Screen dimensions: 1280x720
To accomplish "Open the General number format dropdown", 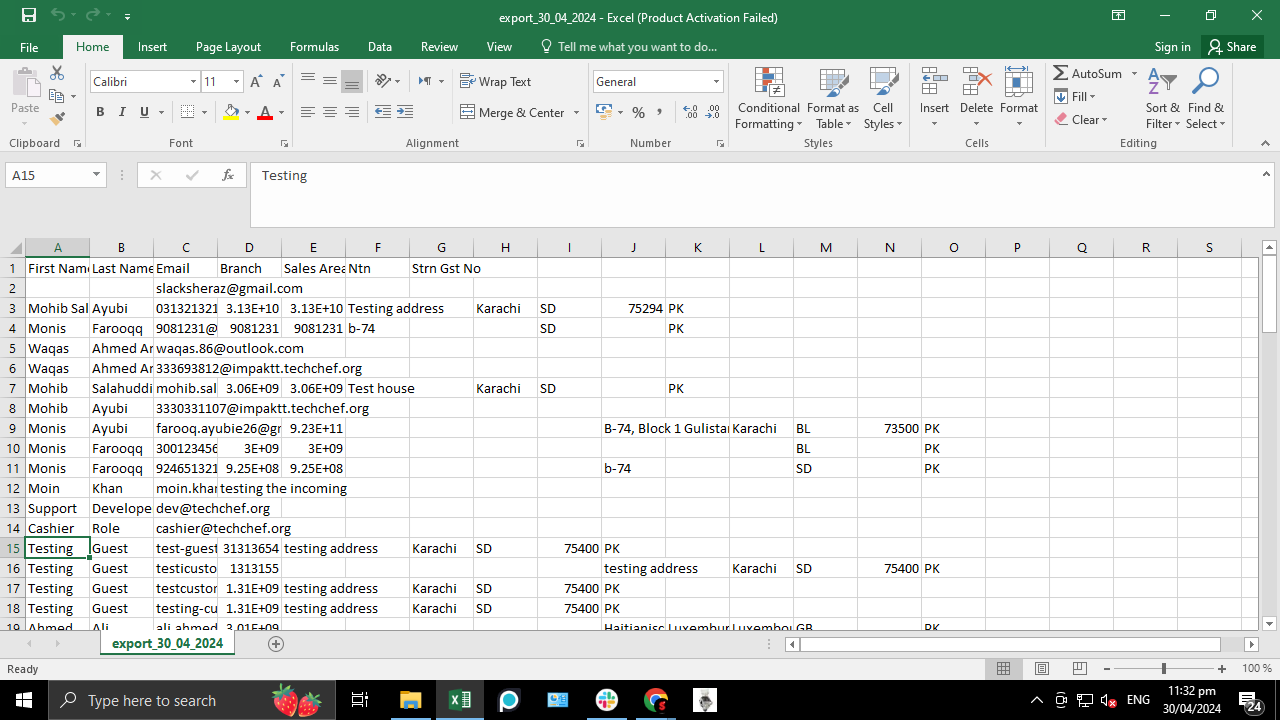I will (716, 82).
